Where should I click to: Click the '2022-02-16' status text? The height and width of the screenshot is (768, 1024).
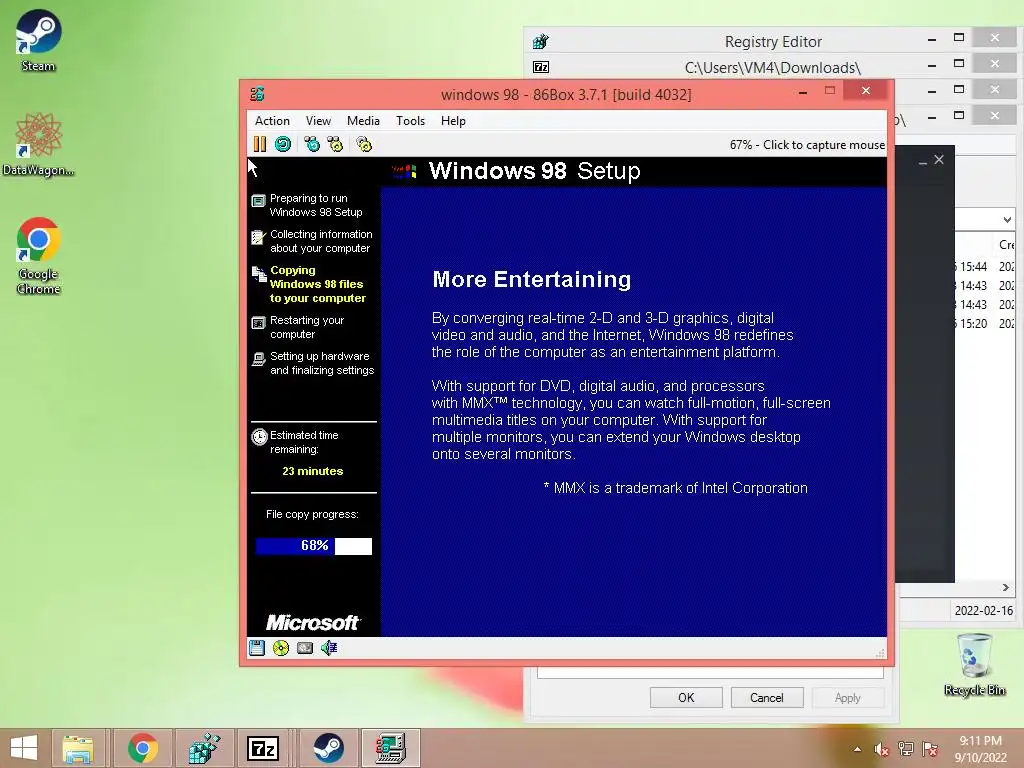984,611
